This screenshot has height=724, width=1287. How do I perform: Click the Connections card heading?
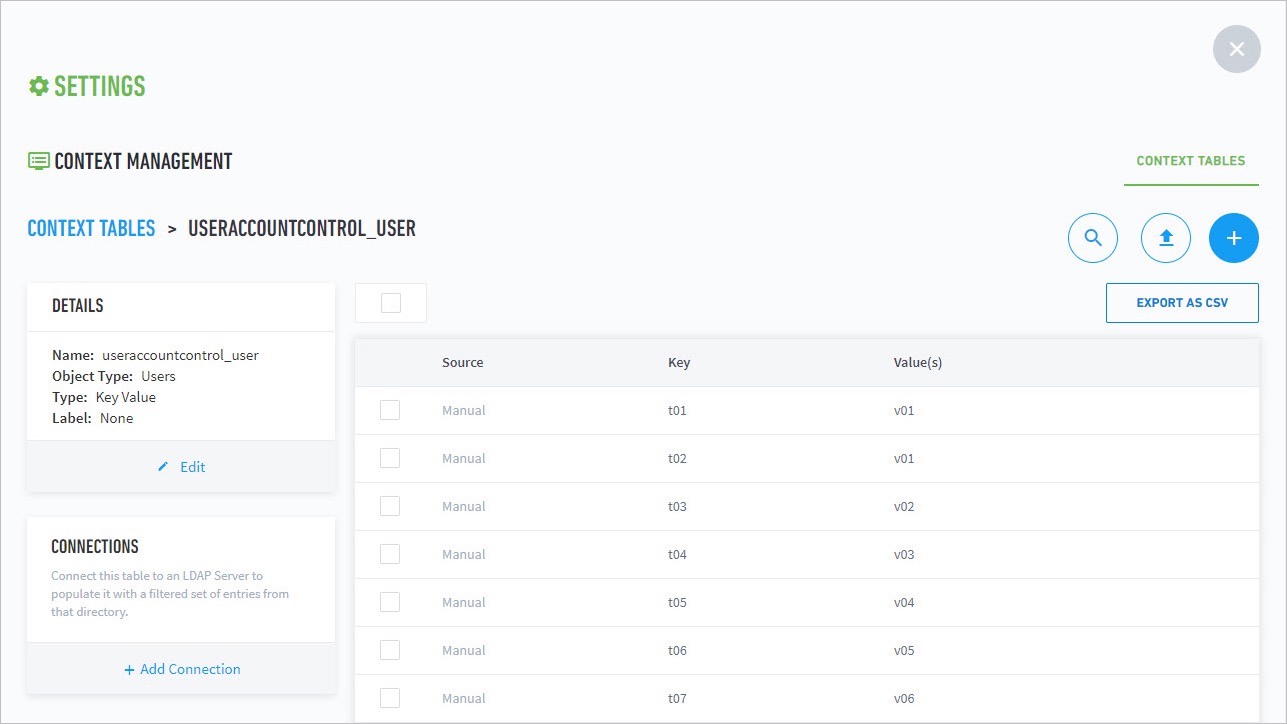[x=95, y=546]
